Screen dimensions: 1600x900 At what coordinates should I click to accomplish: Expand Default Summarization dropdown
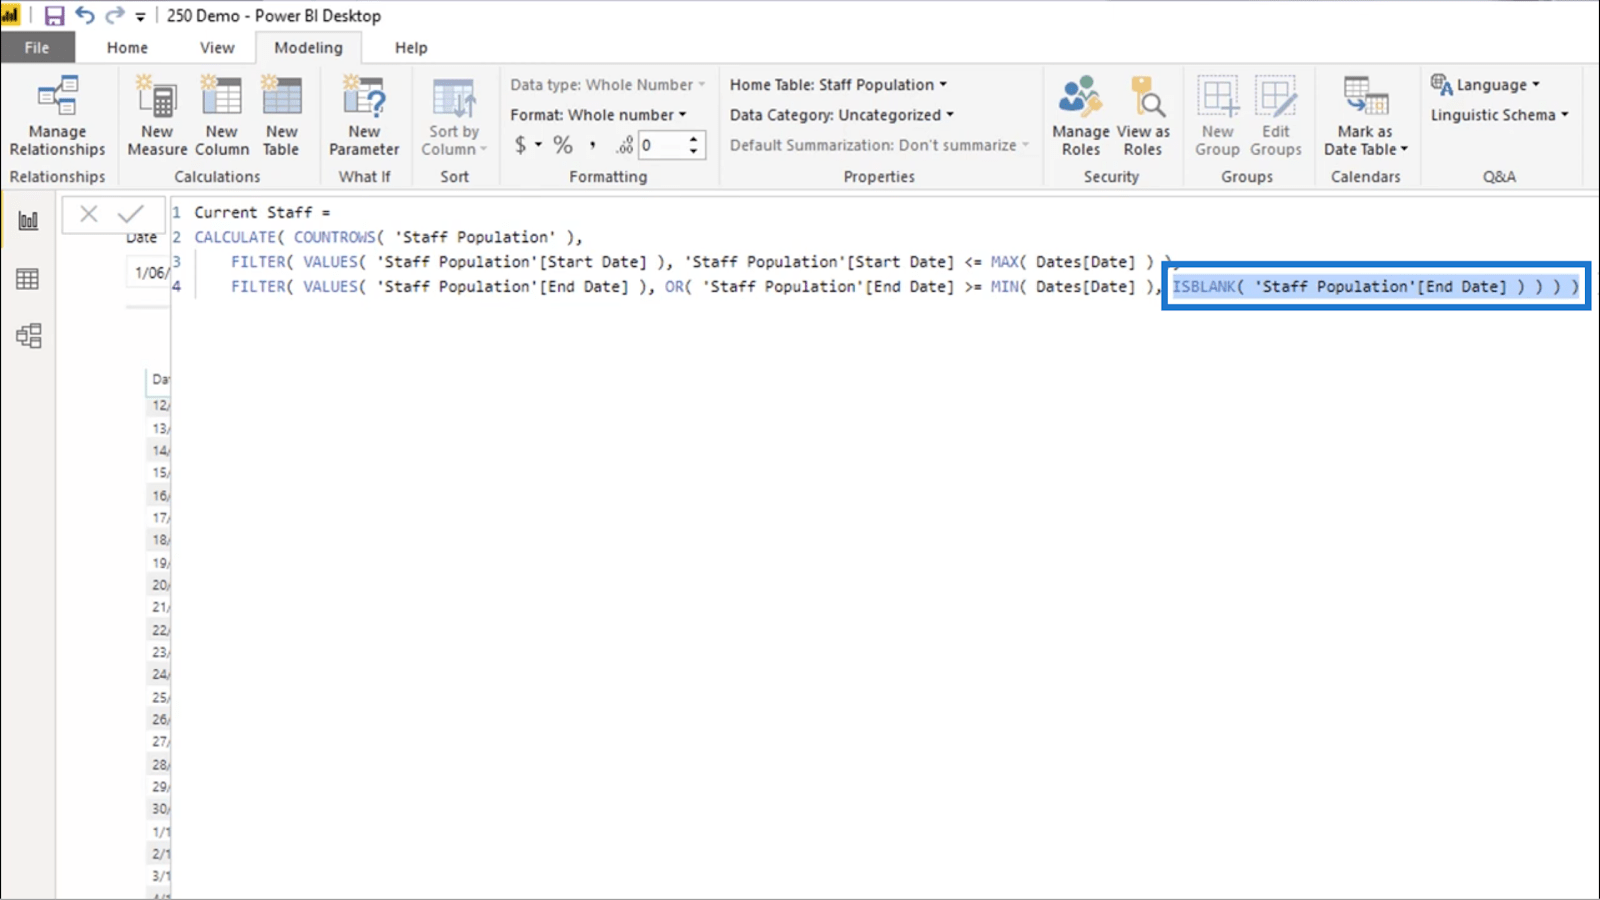879,145
